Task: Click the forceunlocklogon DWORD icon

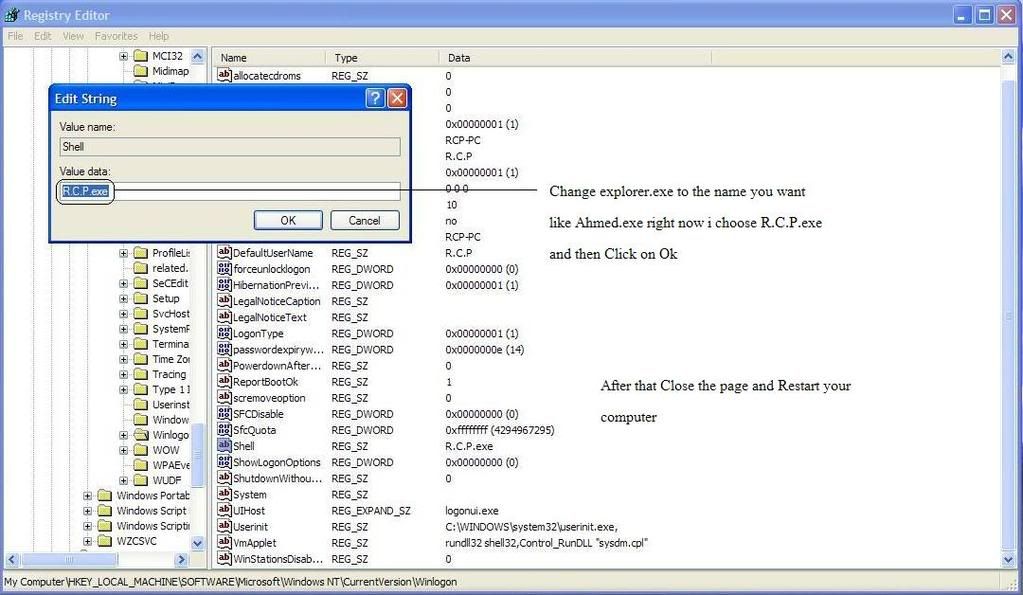Action: (x=224, y=269)
